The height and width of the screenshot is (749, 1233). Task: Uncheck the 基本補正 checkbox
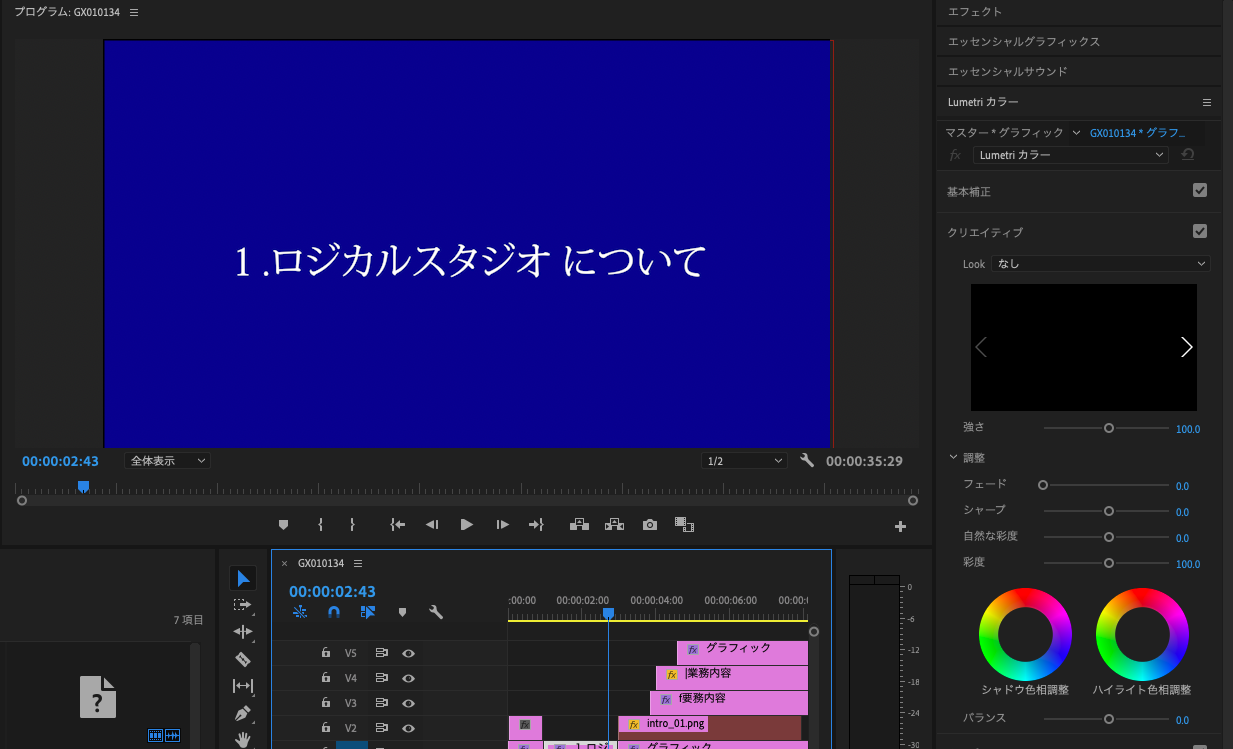tap(1200, 190)
